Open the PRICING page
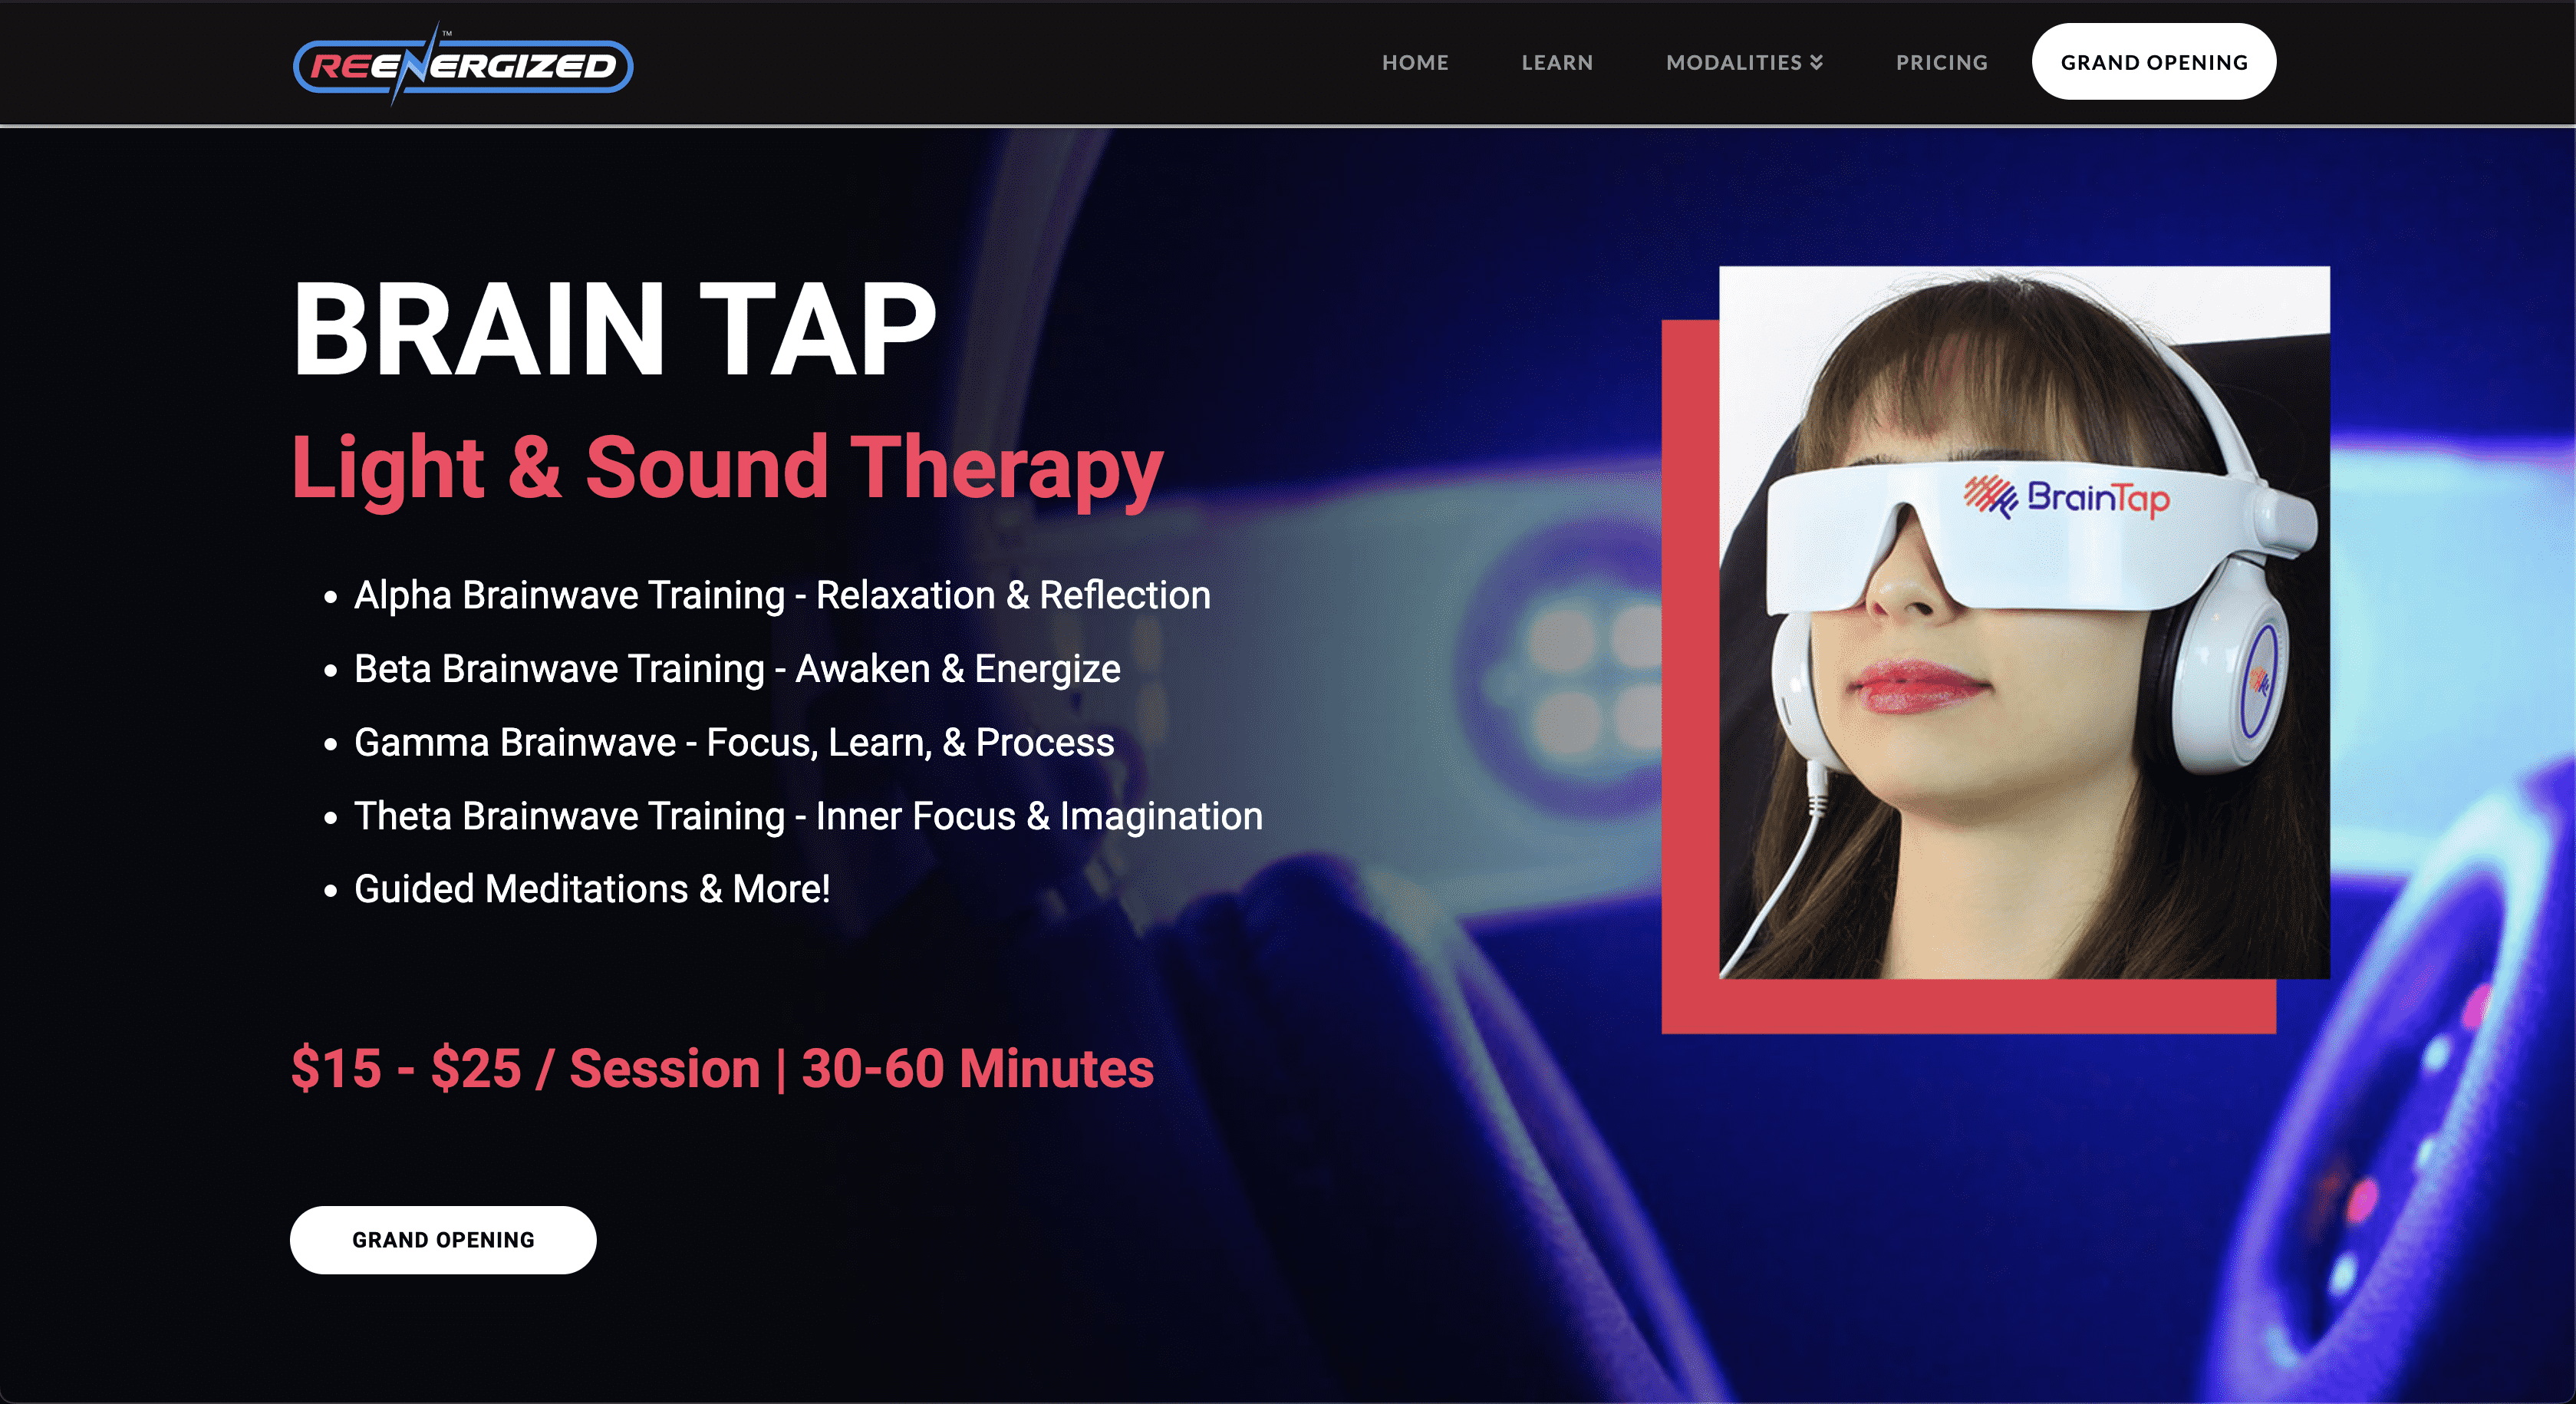Image resolution: width=2576 pixels, height=1404 pixels. [1941, 62]
